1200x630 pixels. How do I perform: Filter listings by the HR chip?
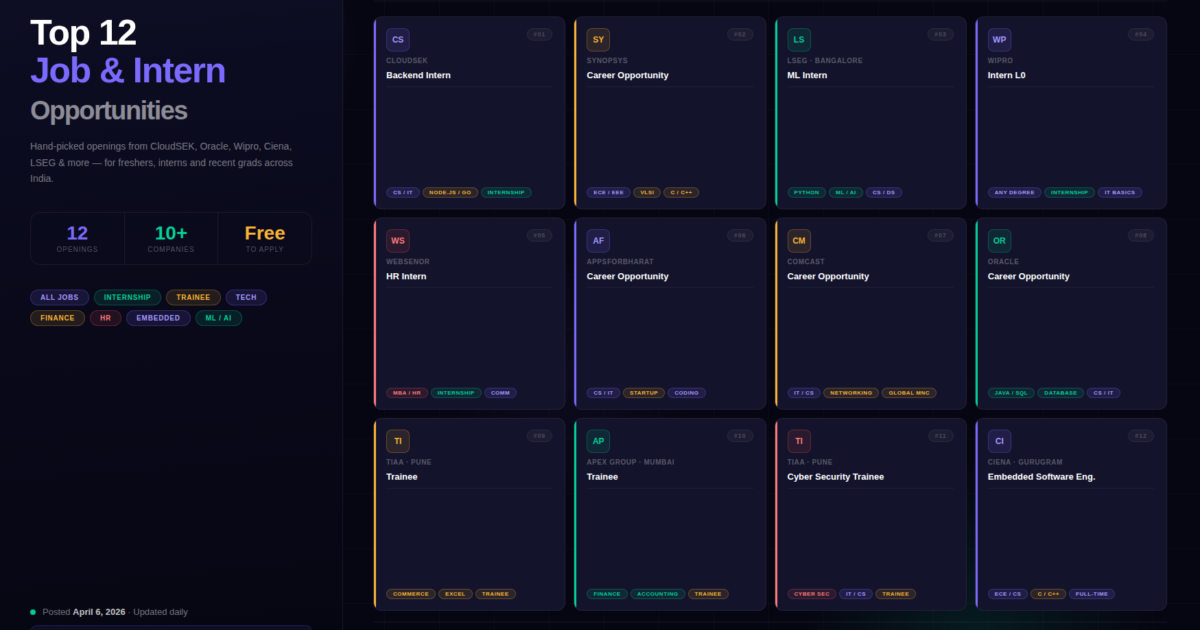105,318
